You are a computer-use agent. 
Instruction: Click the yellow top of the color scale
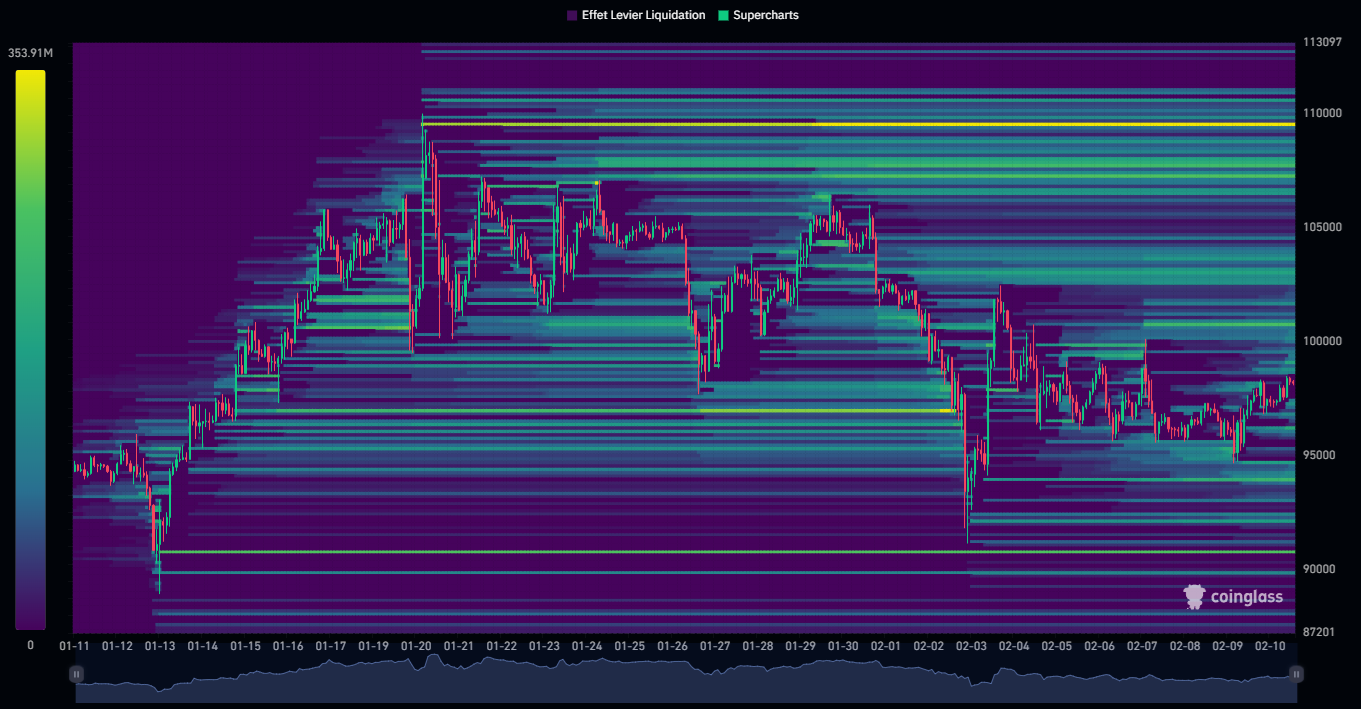click(x=30, y=76)
